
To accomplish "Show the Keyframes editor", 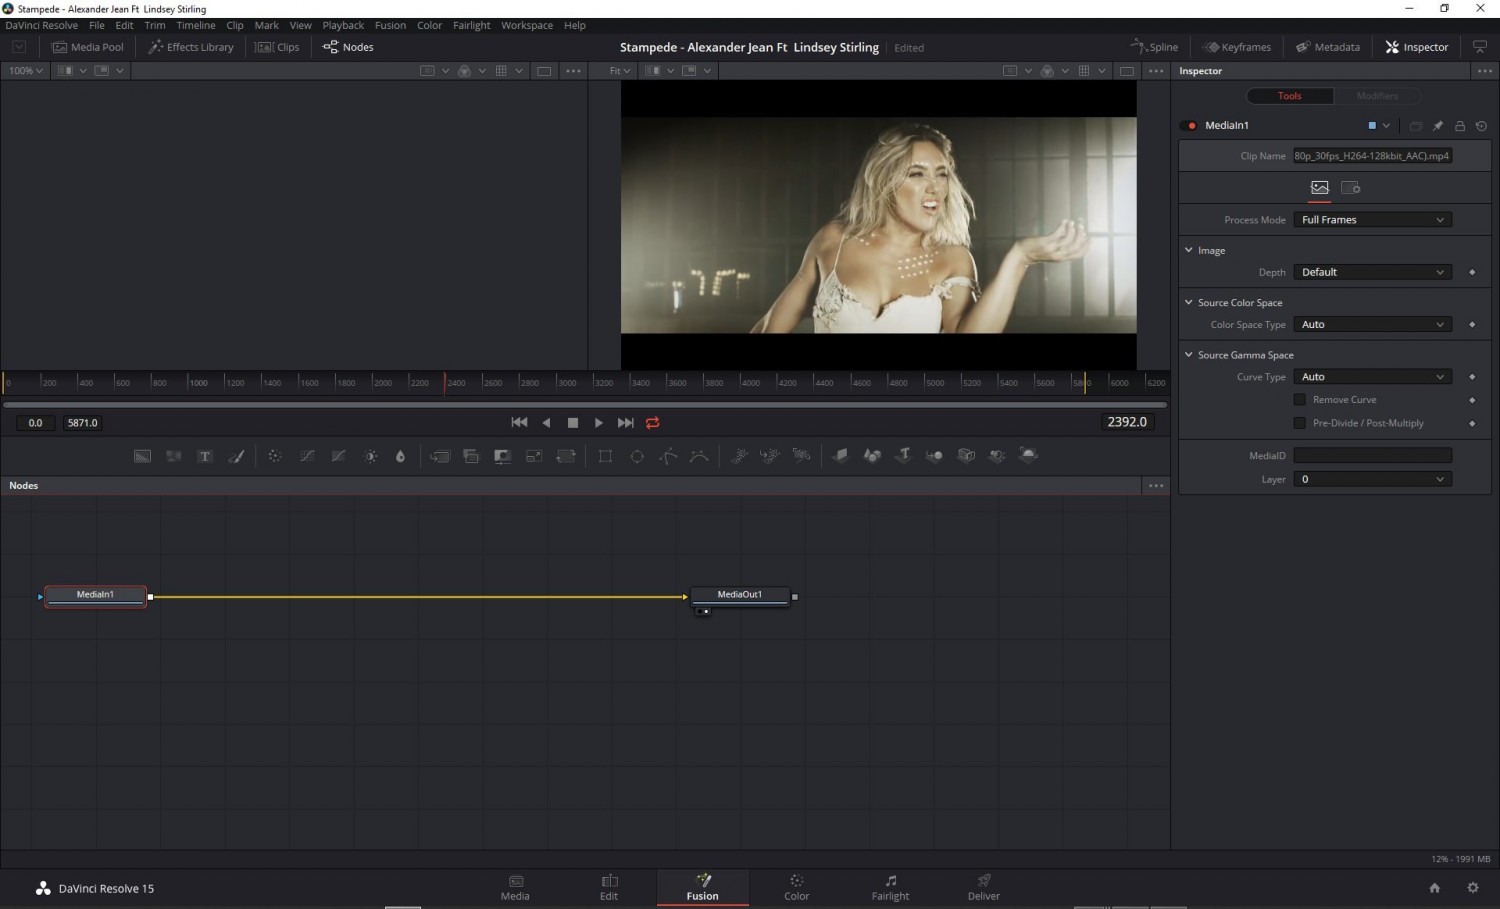I will (x=1237, y=47).
